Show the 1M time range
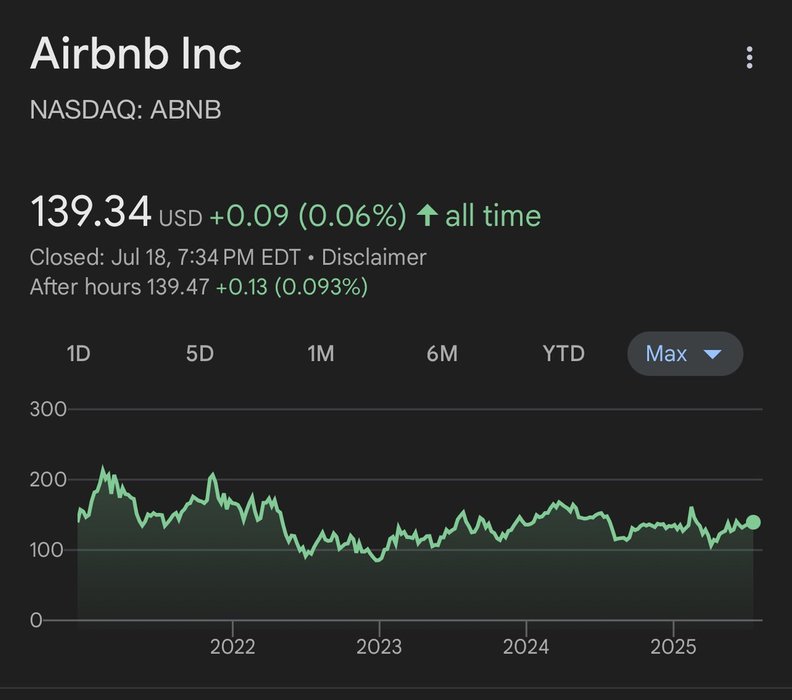This screenshot has height=700, width=792. pos(320,354)
